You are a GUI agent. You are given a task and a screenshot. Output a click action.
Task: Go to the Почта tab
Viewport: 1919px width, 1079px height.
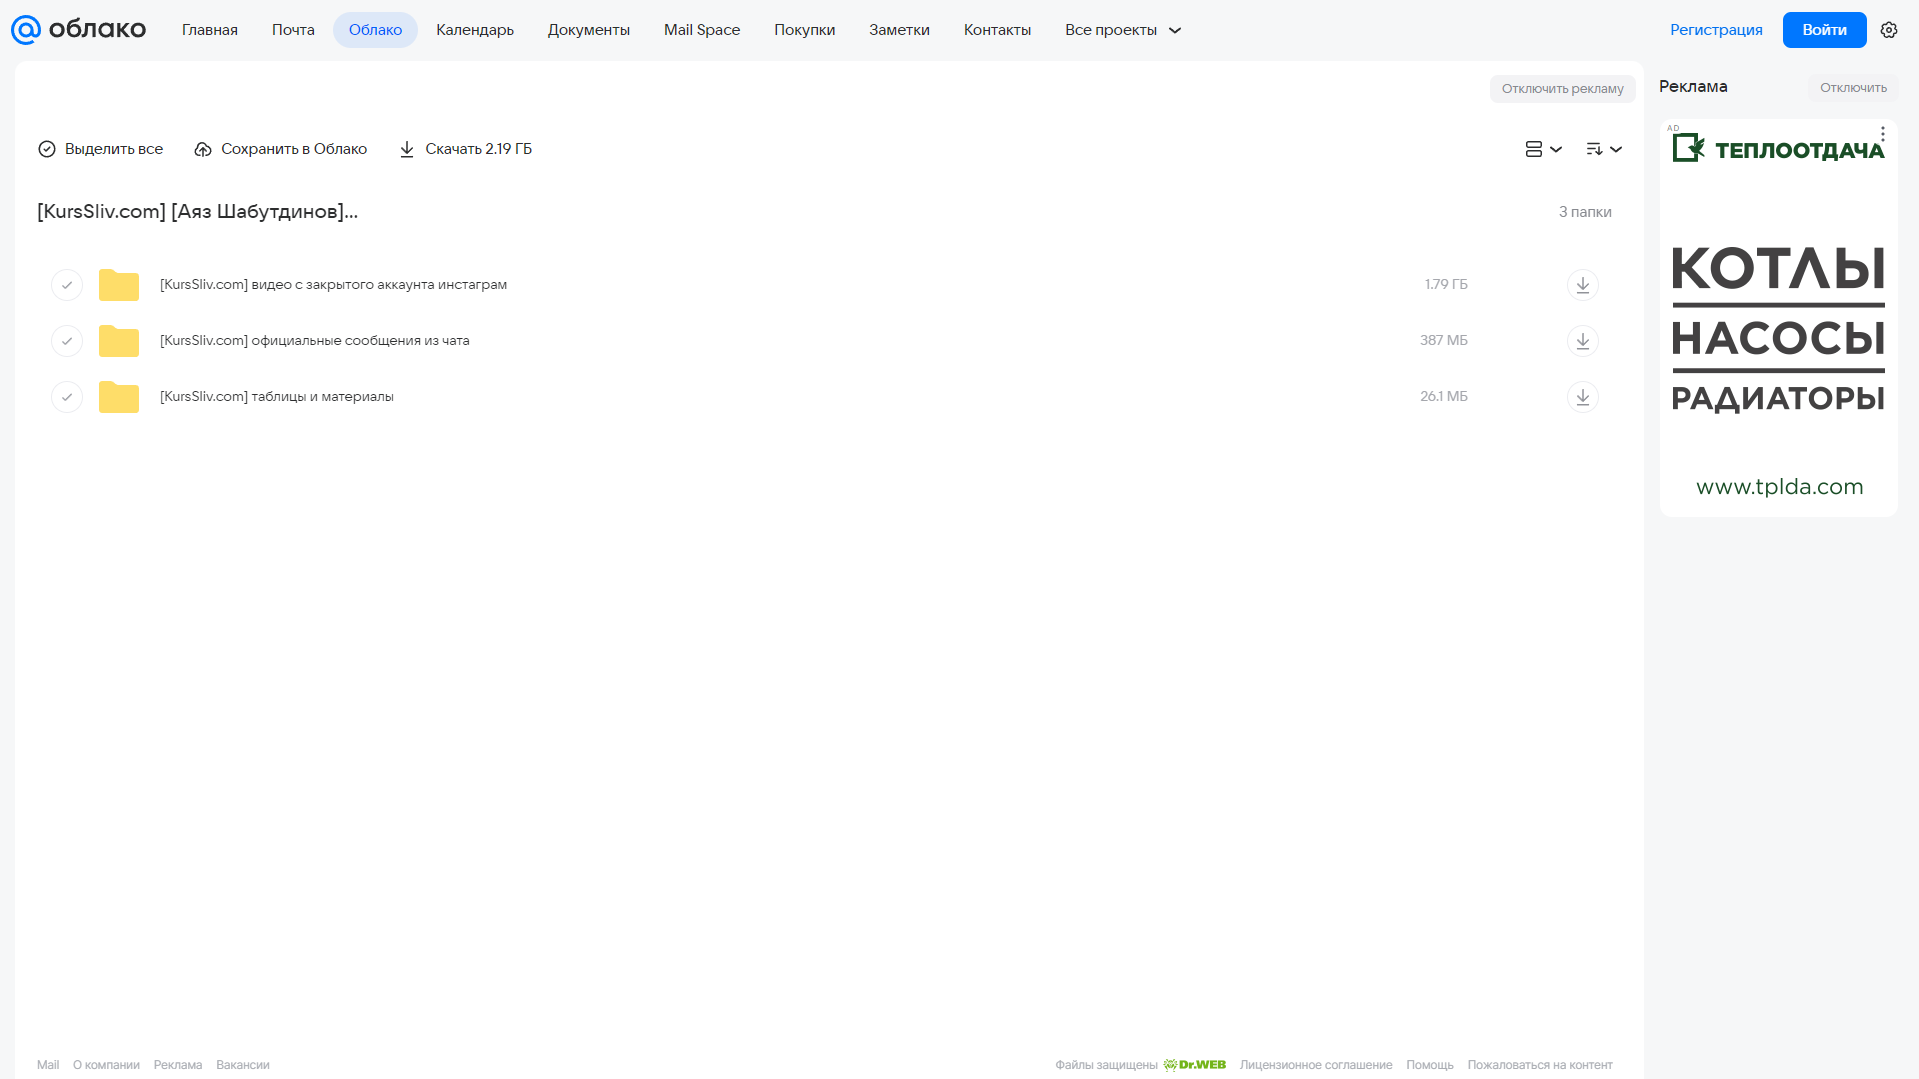[293, 30]
